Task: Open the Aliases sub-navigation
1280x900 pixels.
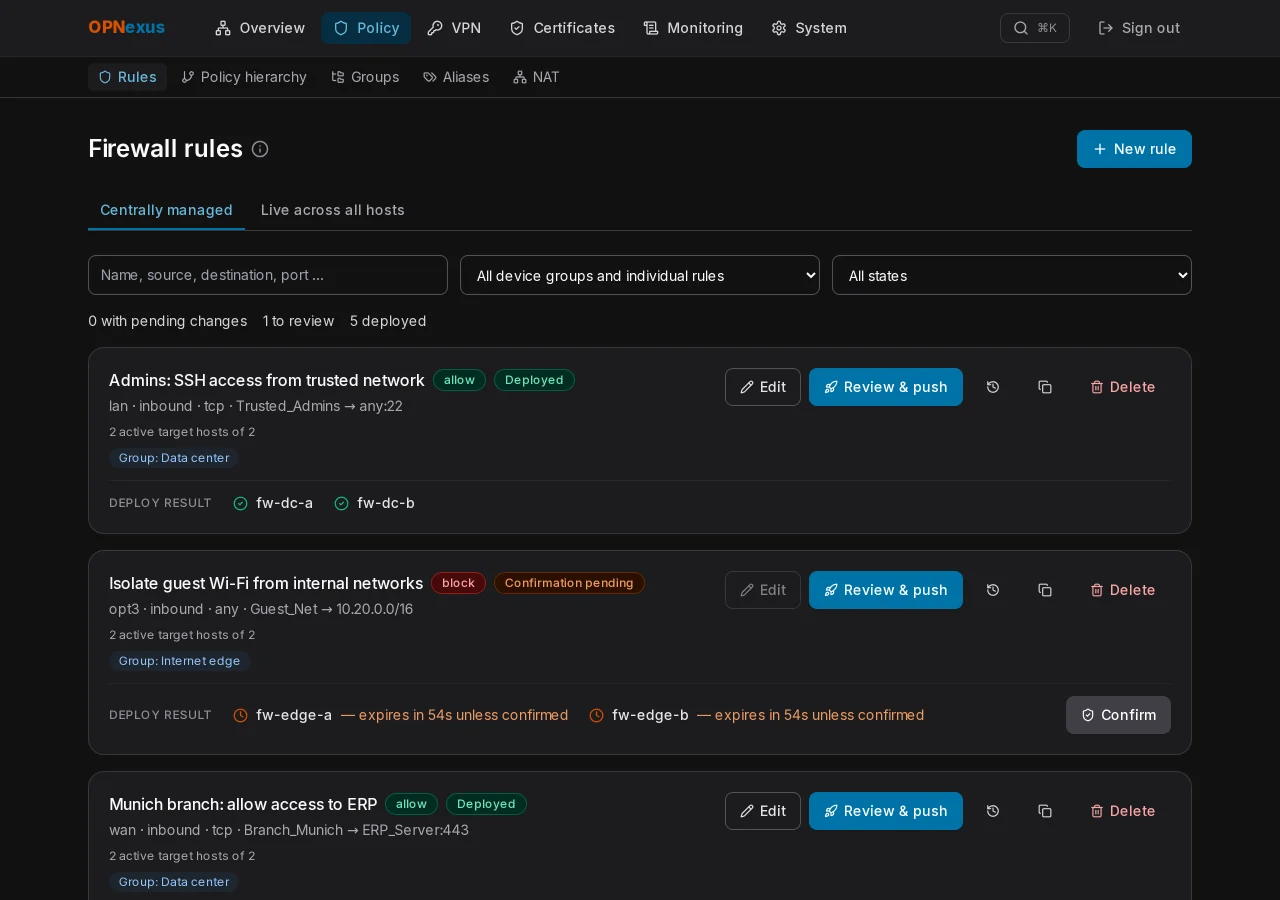Action: [x=456, y=77]
